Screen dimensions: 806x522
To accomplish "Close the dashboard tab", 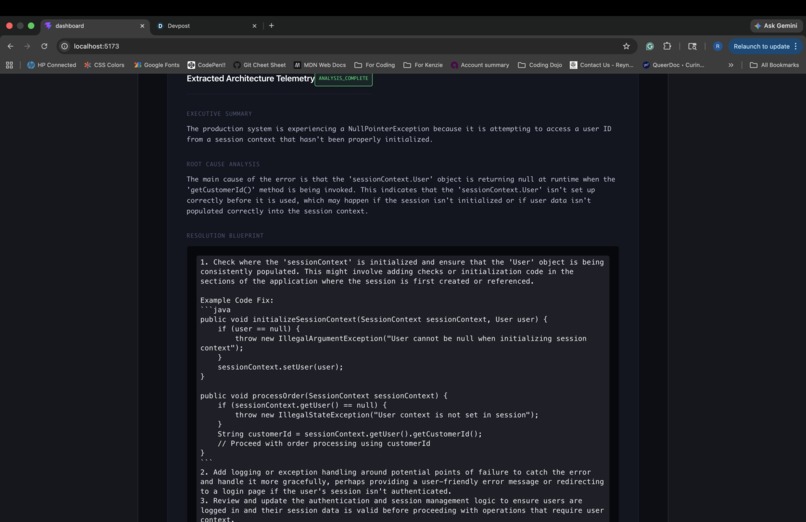I will (142, 26).
